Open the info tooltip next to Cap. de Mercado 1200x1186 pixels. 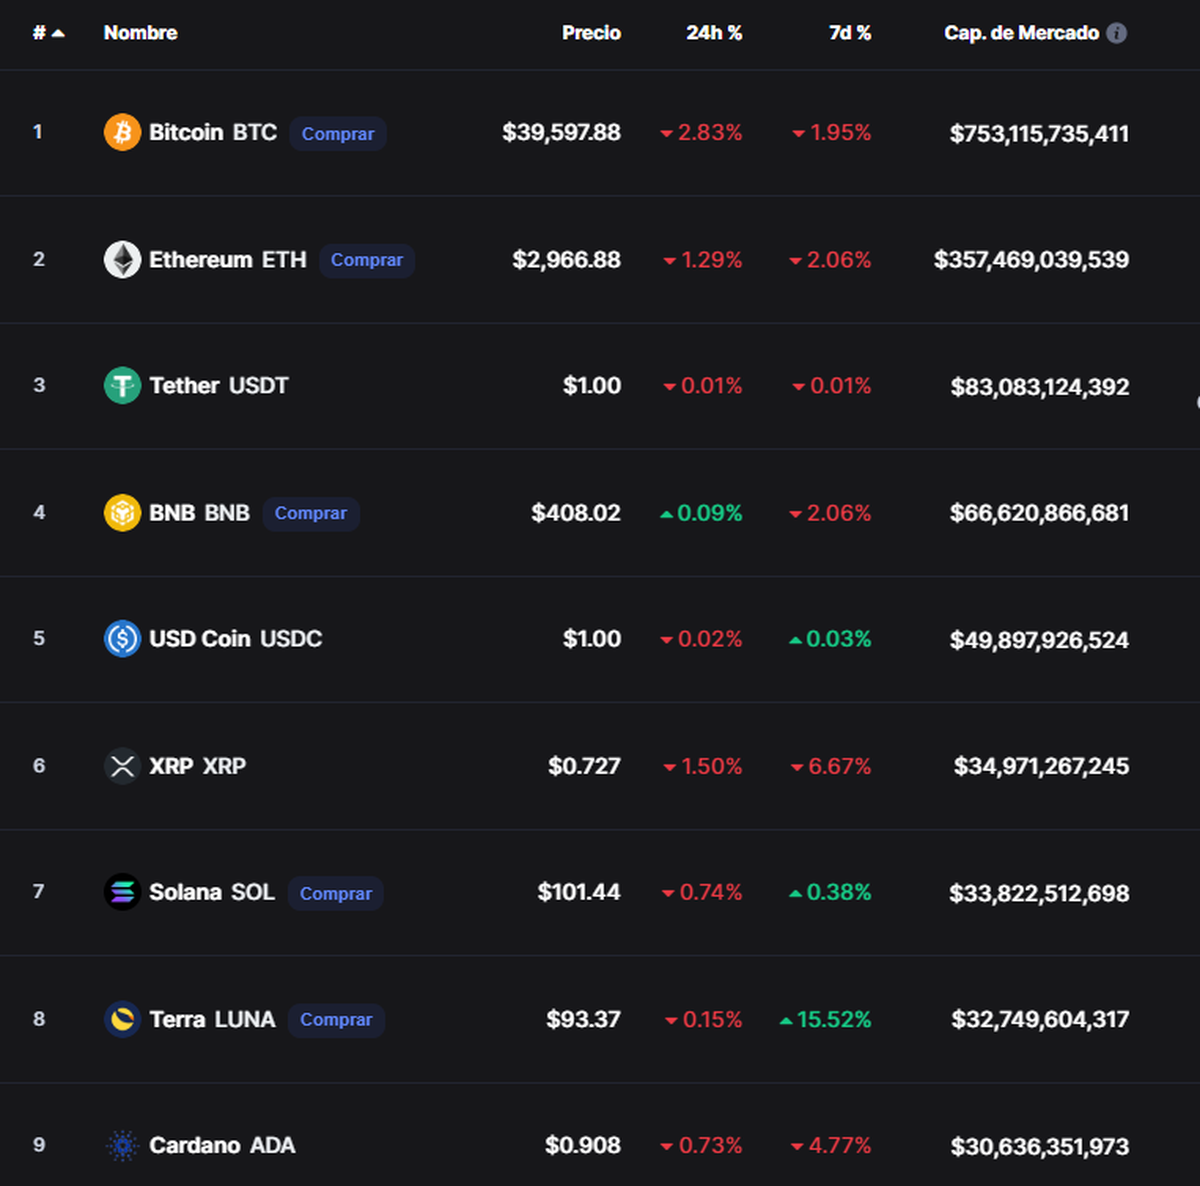pyautogui.click(x=1116, y=32)
